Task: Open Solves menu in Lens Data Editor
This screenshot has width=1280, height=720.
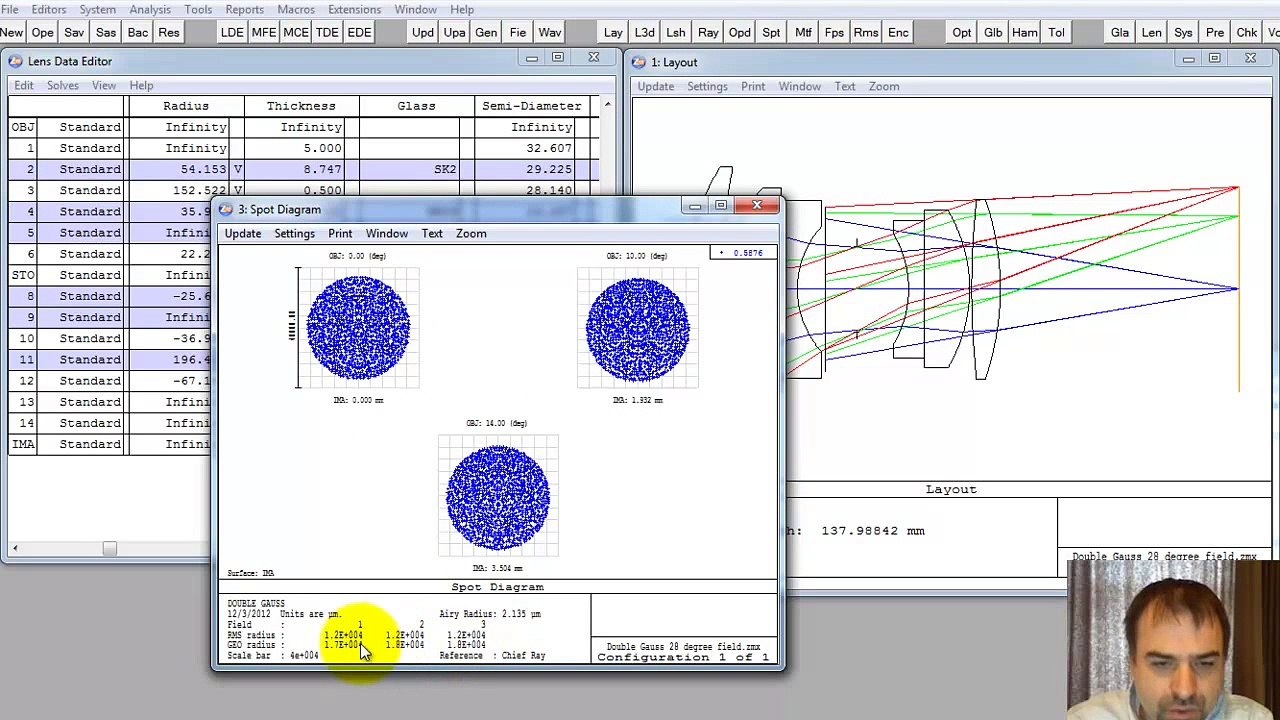Action: (62, 85)
